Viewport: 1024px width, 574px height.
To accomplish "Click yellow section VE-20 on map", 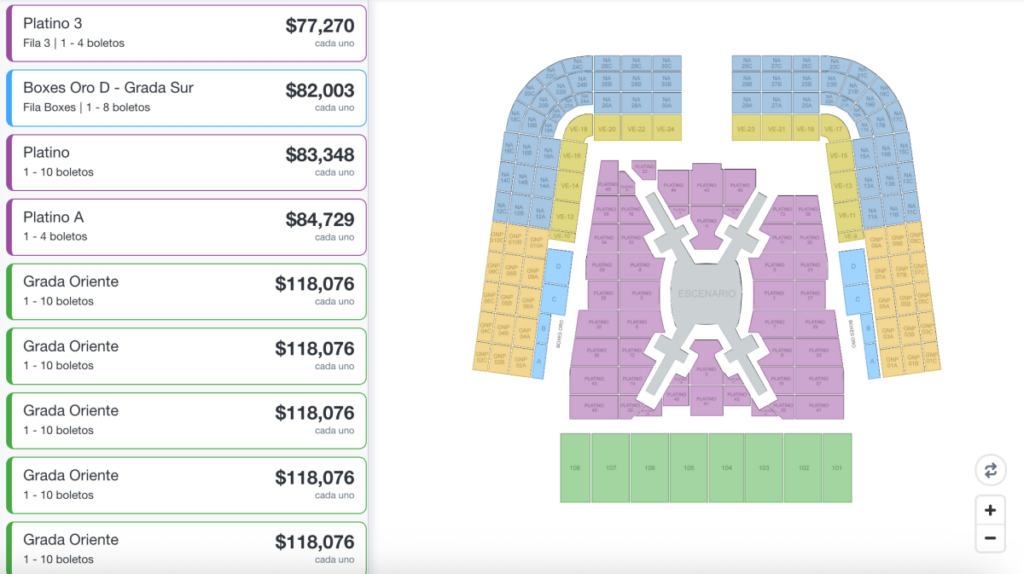I will [607, 129].
